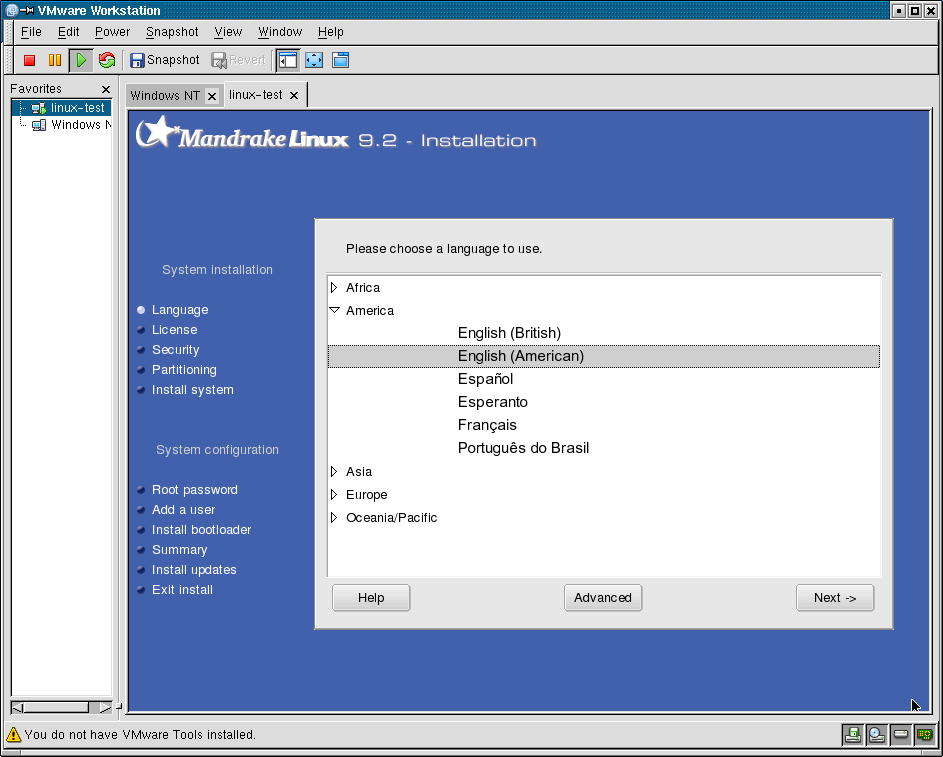Maximize the VMware Workstation window
Viewport: 943px width, 757px height.
point(915,11)
